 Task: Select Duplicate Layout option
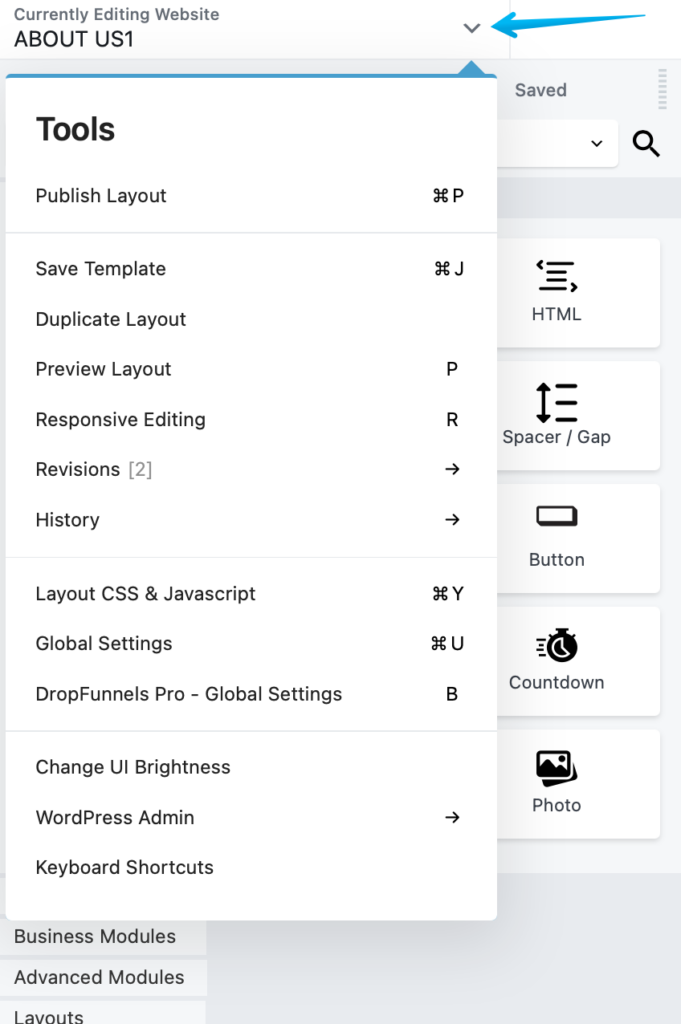coord(110,319)
